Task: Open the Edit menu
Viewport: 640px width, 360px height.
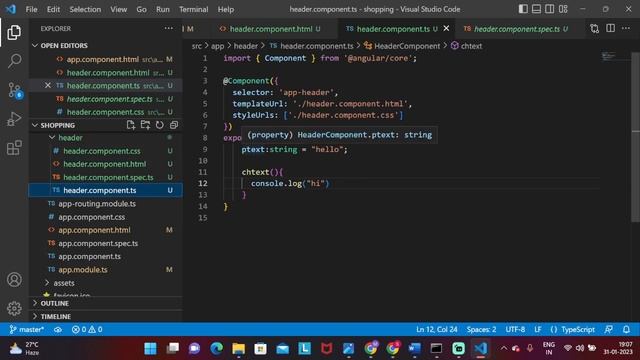Action: 53,9
